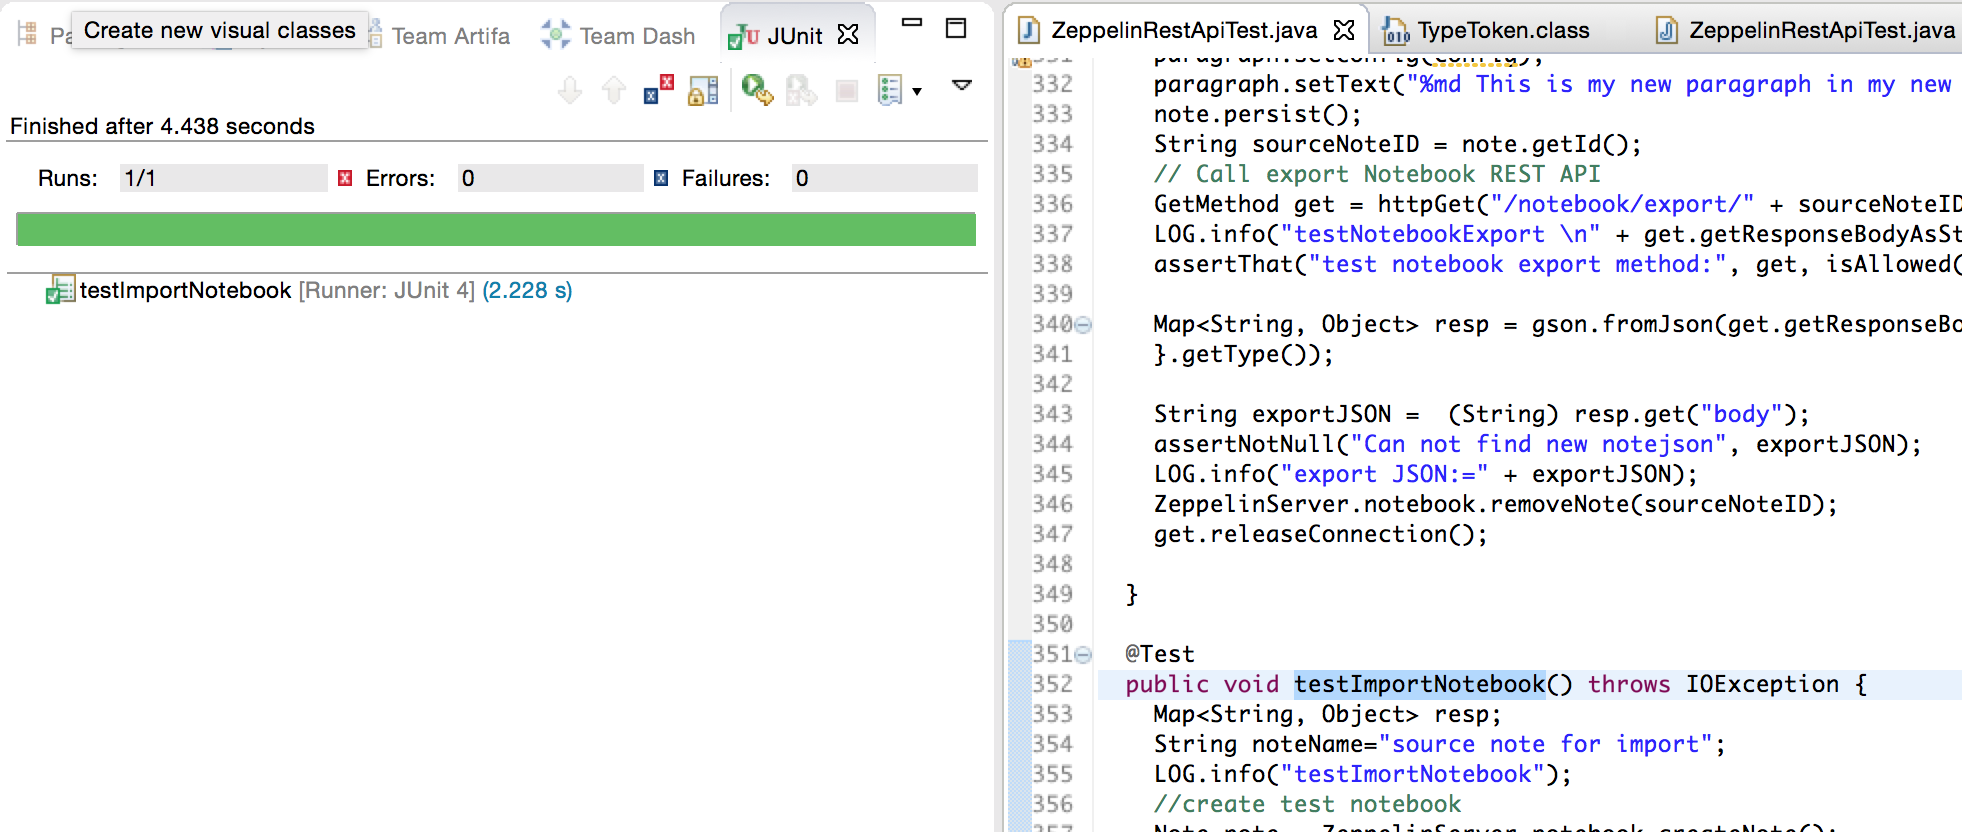Open the ZeppelinRestApiTest.java tab right of TypeToken.class
The height and width of the screenshot is (832, 1962).
coord(1822,30)
